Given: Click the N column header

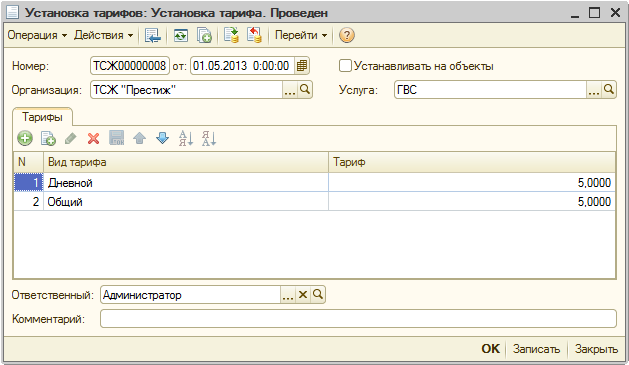Looking at the screenshot, I should coord(28,162).
